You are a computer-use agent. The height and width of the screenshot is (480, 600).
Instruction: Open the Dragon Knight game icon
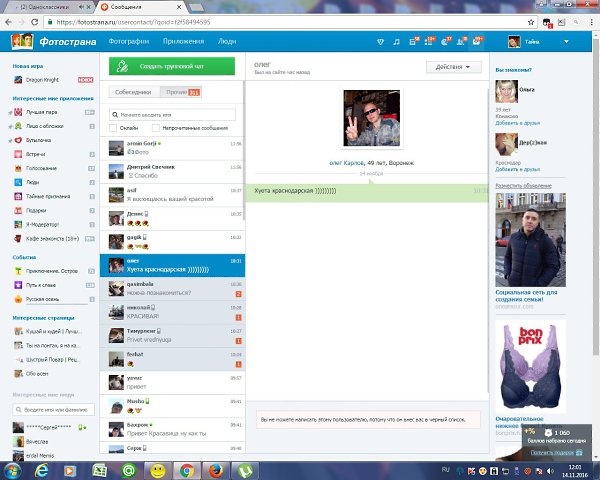(18, 78)
